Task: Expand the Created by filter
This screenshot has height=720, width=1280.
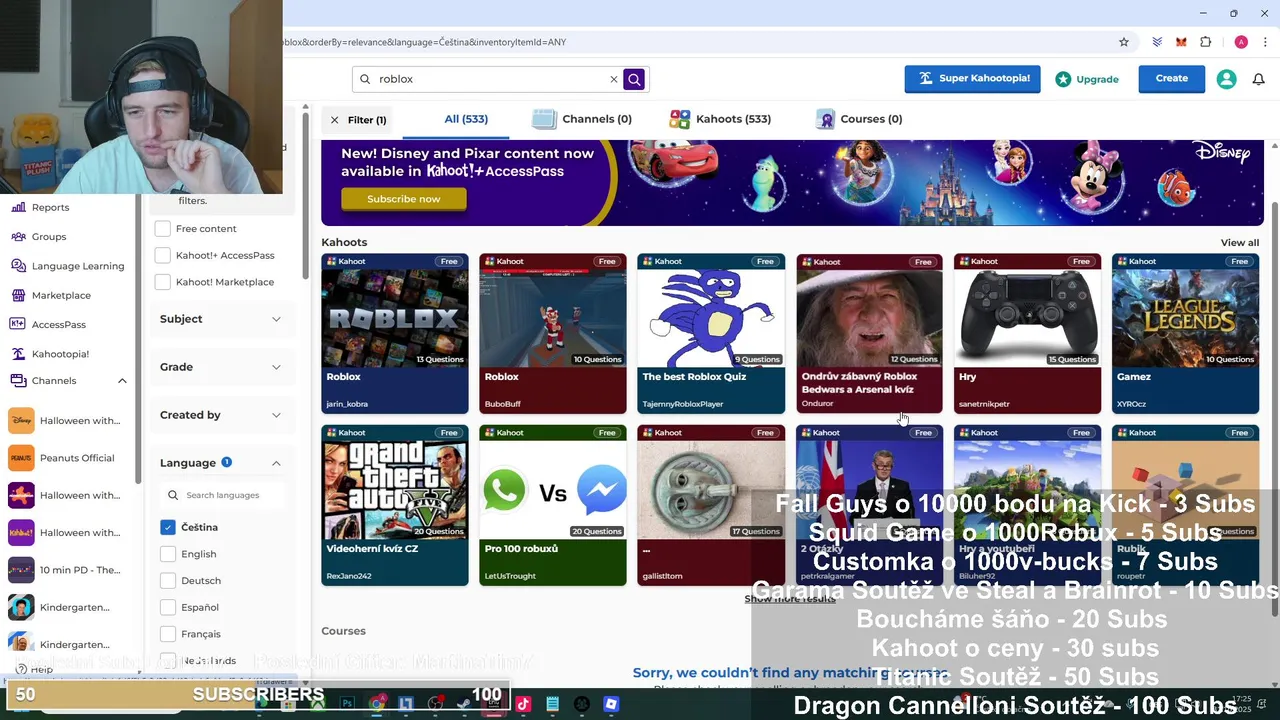Action: (221, 415)
